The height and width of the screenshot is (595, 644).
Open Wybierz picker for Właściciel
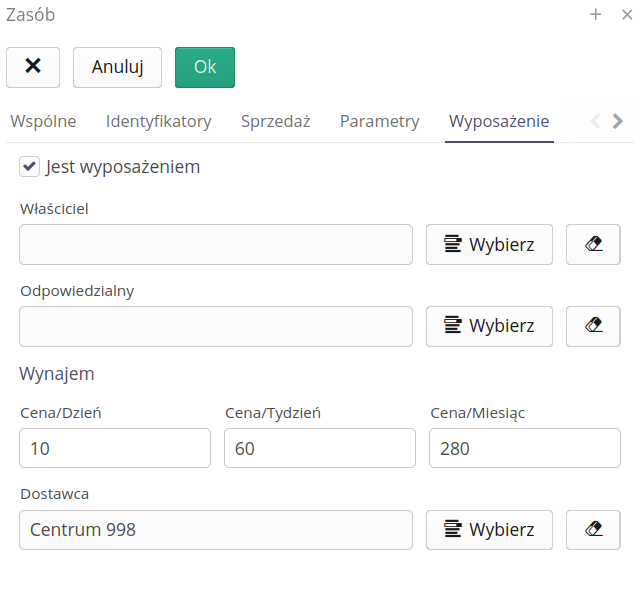pos(489,244)
